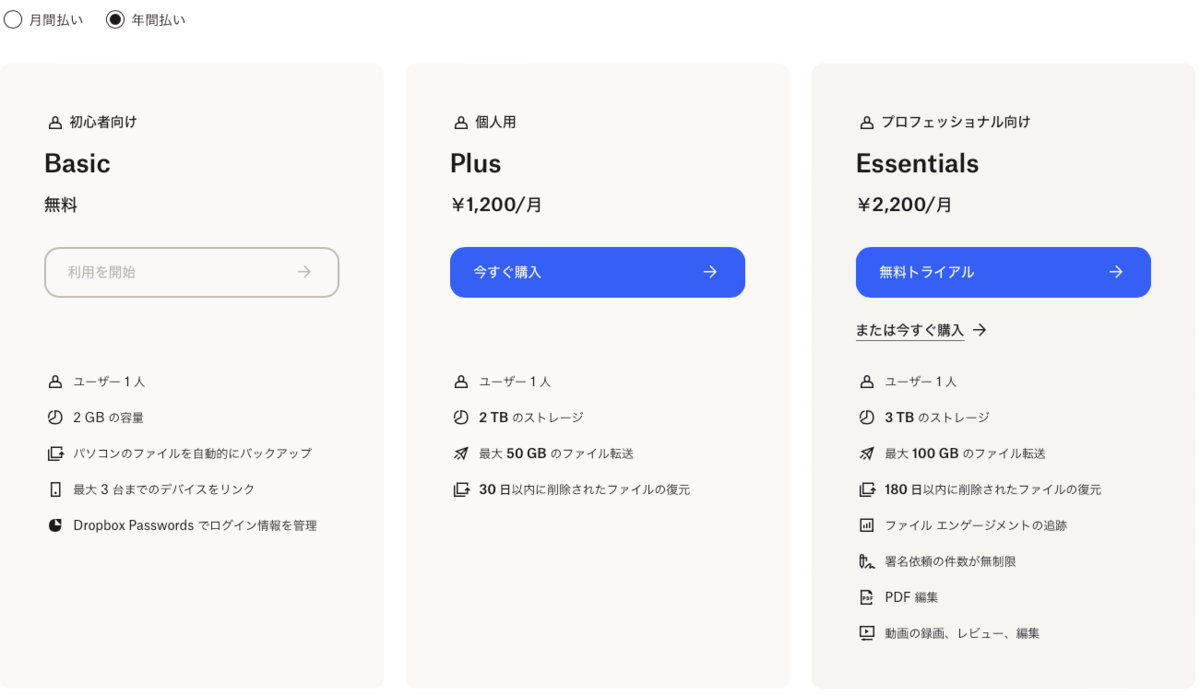1200x695 pixels.
Task: Click the 無料 price text
Action: coord(61,205)
